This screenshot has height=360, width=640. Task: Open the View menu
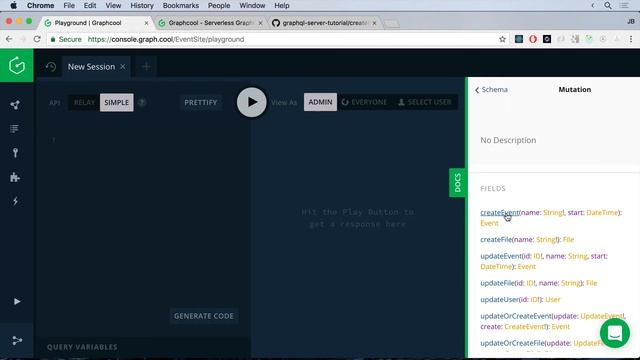[113, 5]
